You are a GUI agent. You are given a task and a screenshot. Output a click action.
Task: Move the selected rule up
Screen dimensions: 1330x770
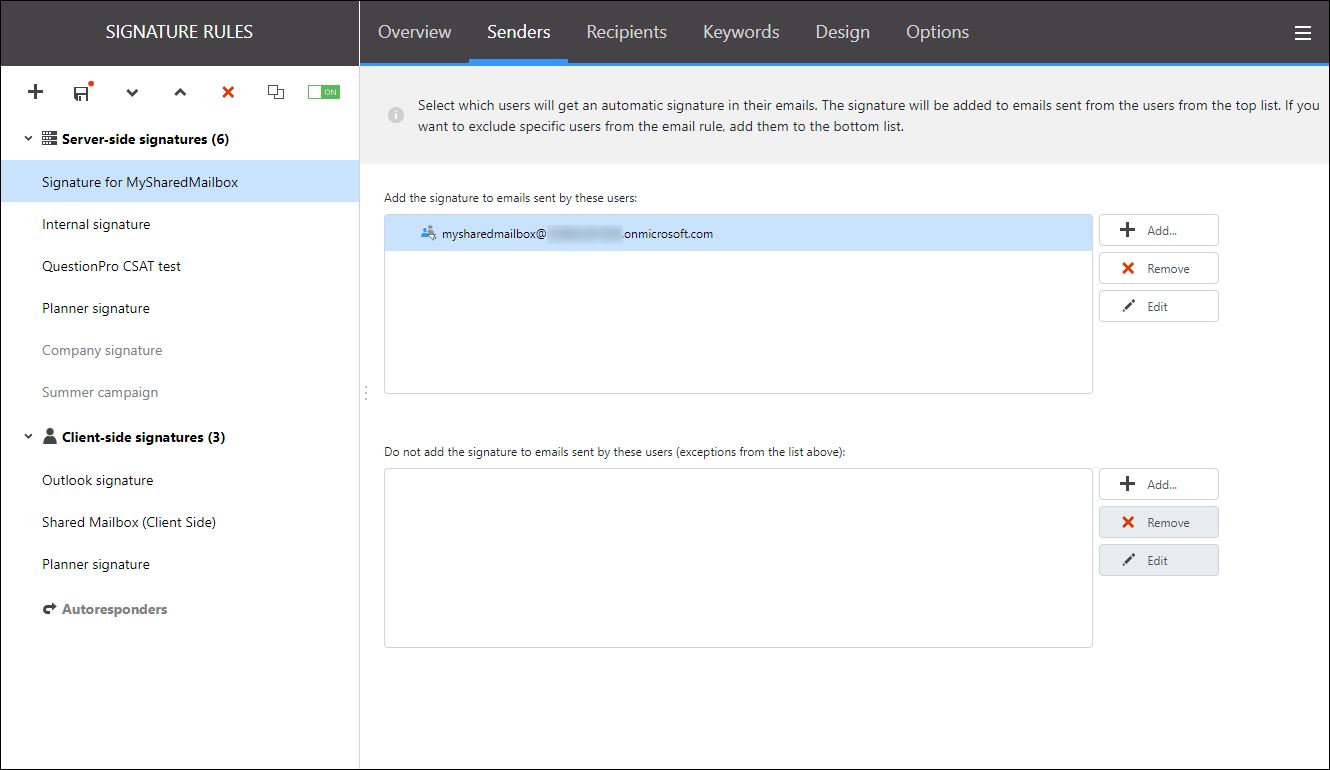[x=180, y=91]
